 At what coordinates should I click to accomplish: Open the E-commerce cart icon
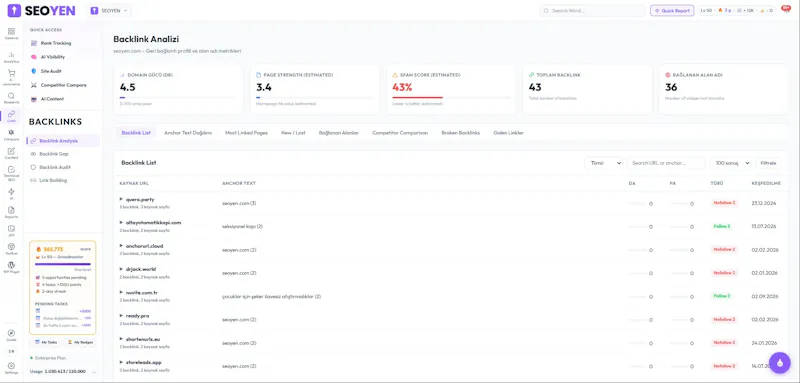[x=11, y=77]
